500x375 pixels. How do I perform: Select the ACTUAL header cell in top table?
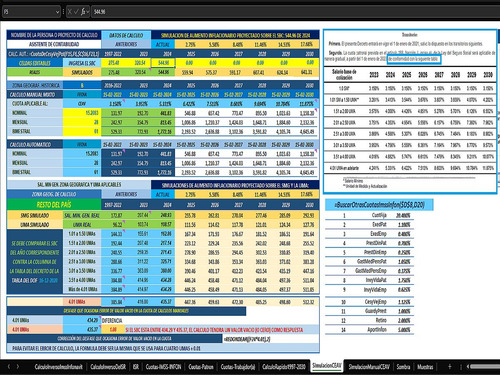point(163,44)
